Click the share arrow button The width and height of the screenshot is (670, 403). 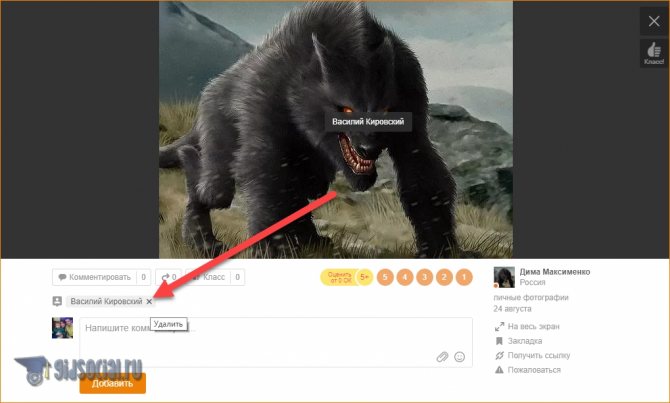click(169, 277)
